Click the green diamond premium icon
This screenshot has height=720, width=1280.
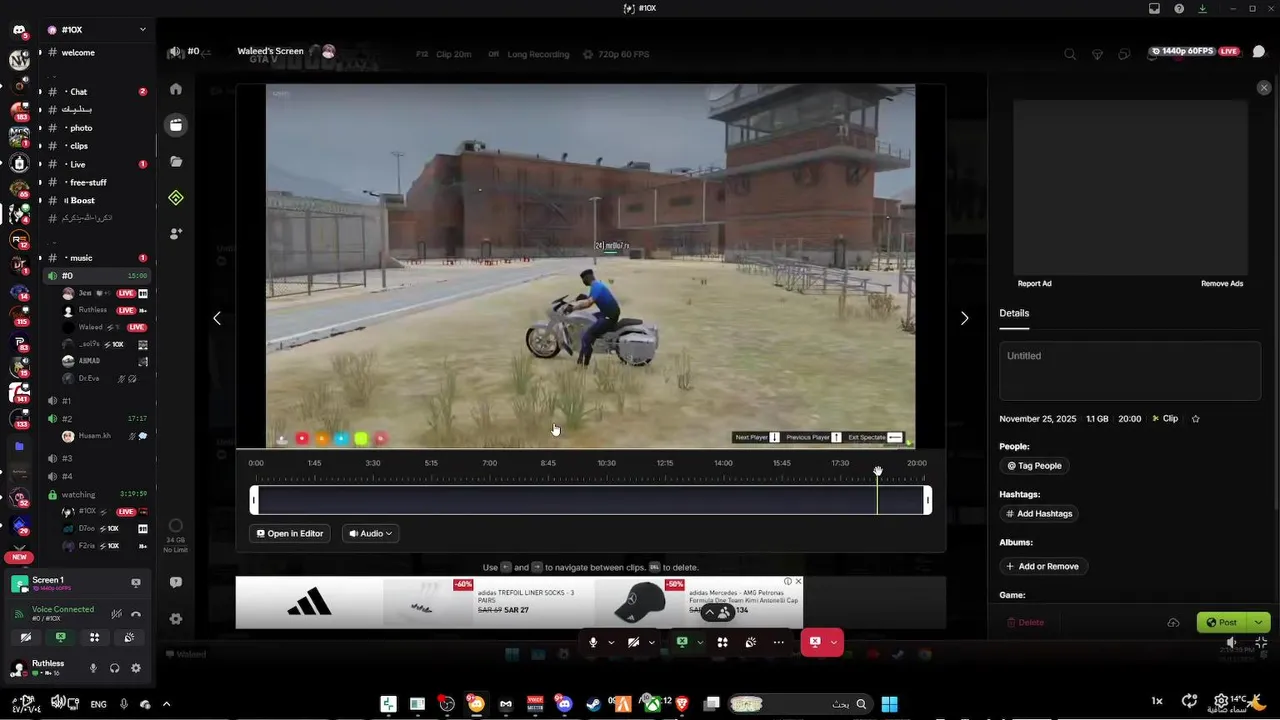(x=176, y=198)
